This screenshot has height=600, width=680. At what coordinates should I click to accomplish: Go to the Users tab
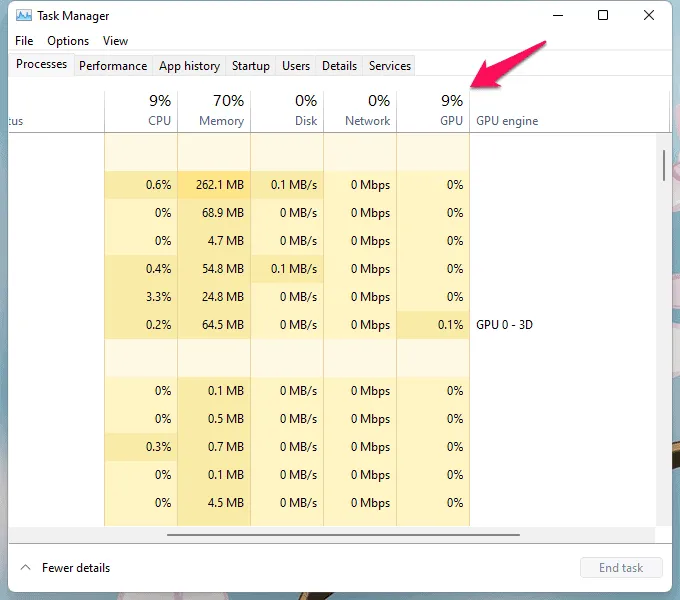(x=296, y=65)
